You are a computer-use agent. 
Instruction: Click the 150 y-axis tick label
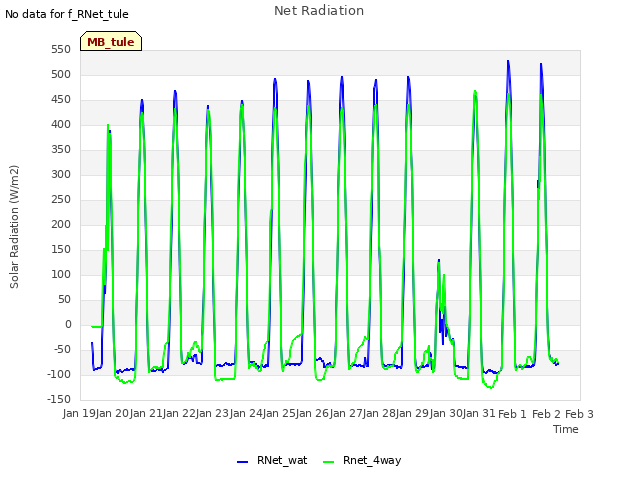[x=61, y=249]
